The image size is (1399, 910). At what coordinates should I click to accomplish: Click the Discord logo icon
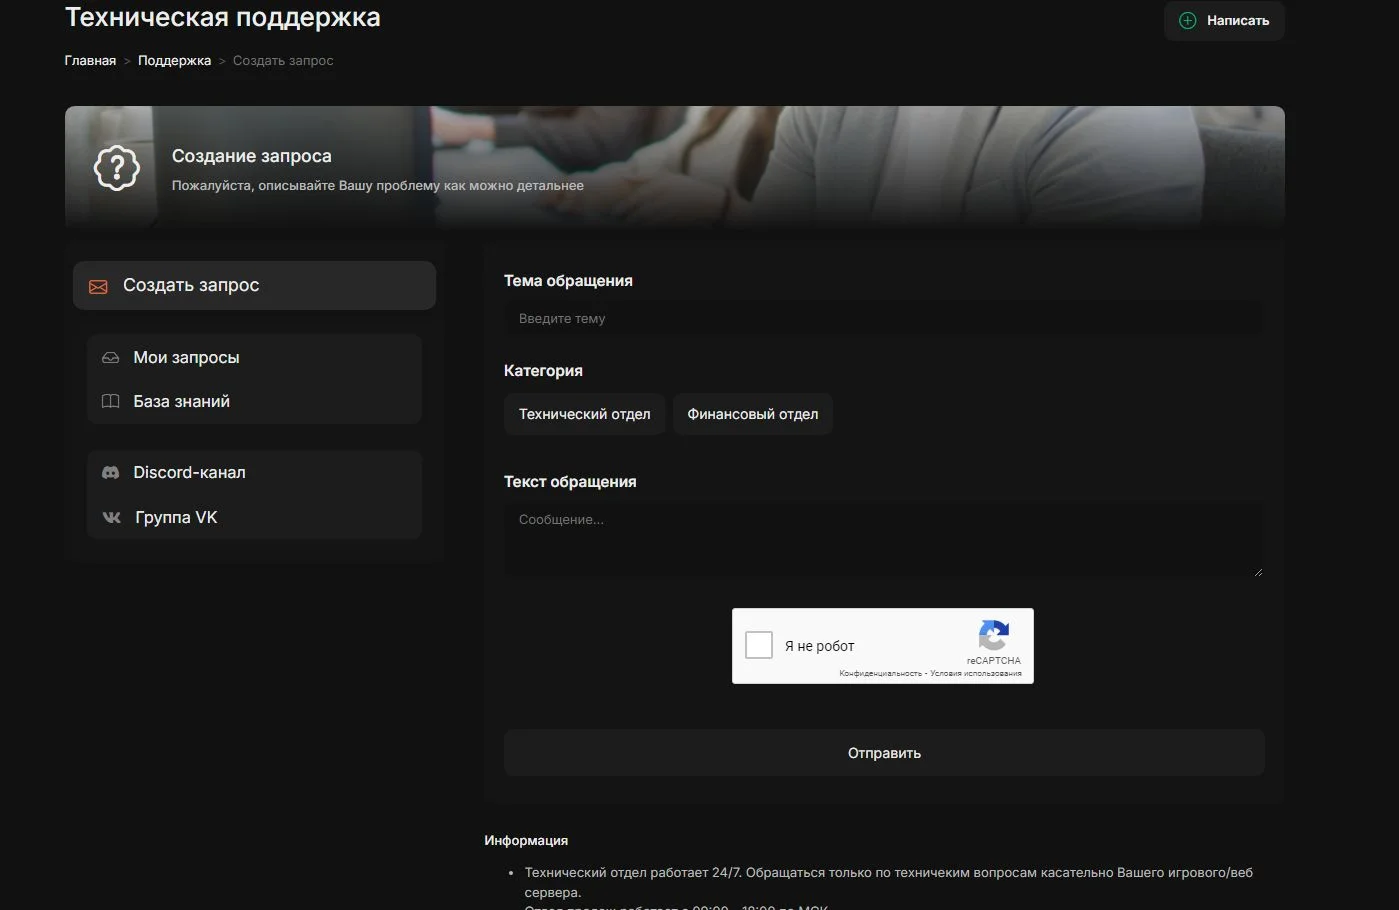pos(111,473)
